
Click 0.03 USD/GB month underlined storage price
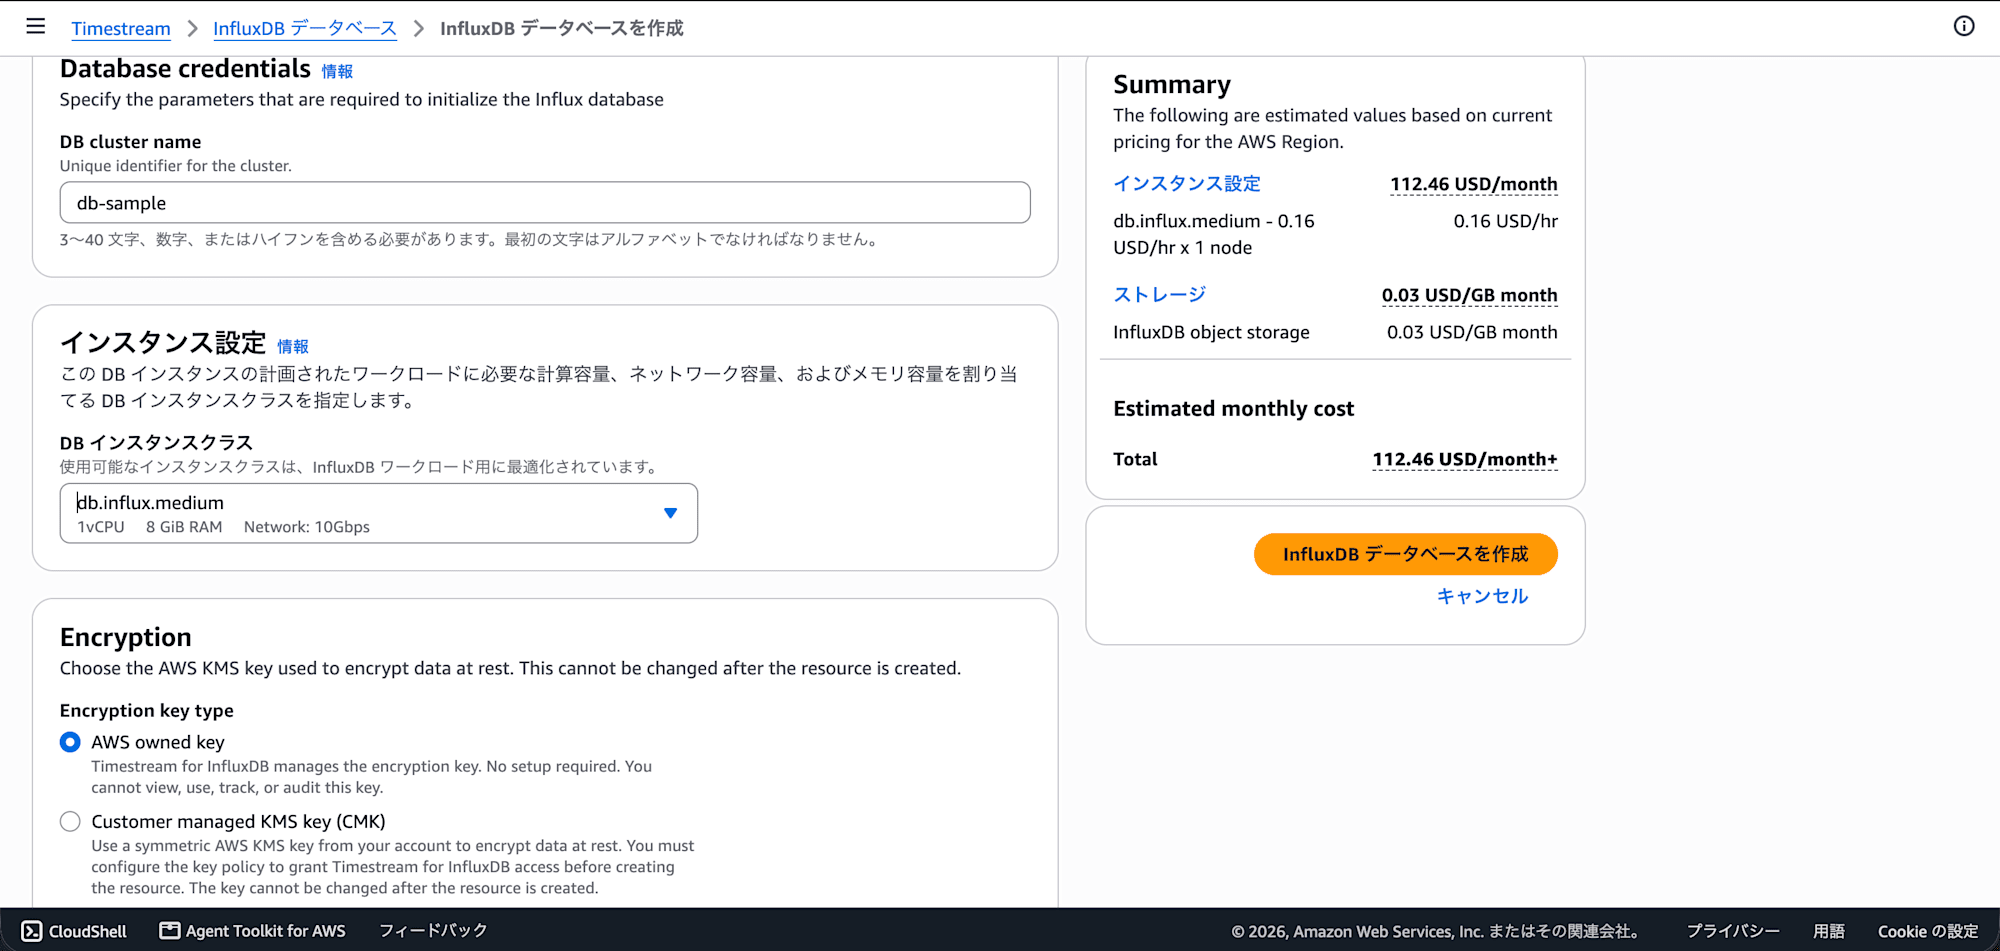(x=1469, y=295)
